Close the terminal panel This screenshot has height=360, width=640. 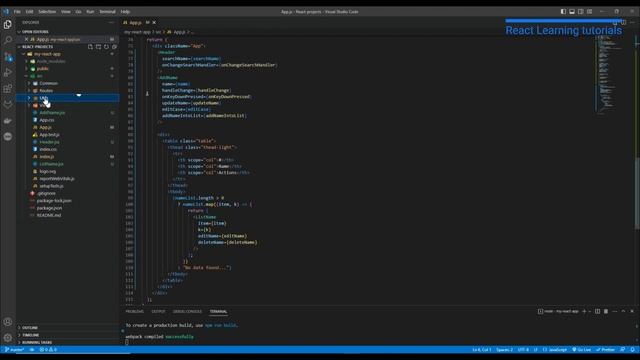pos(632,311)
